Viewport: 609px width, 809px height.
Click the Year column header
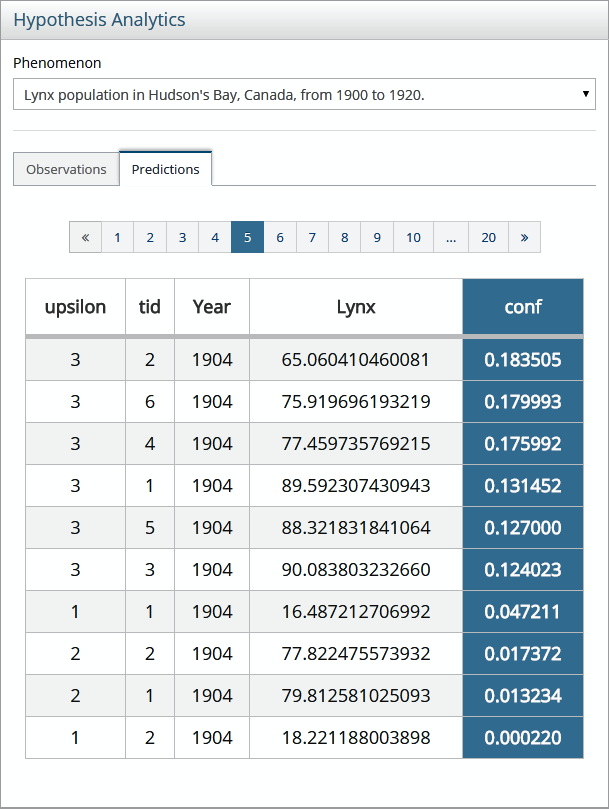212,307
